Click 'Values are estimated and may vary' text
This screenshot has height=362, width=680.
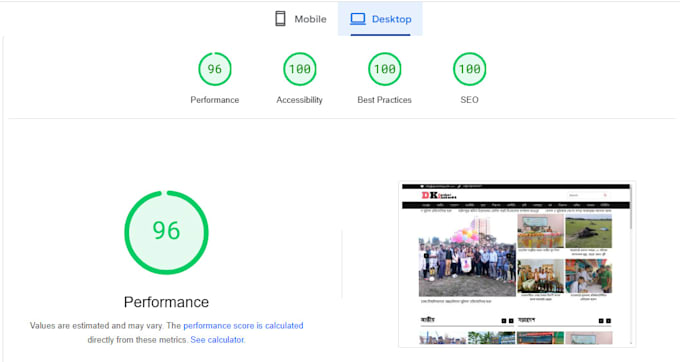(x=97, y=326)
